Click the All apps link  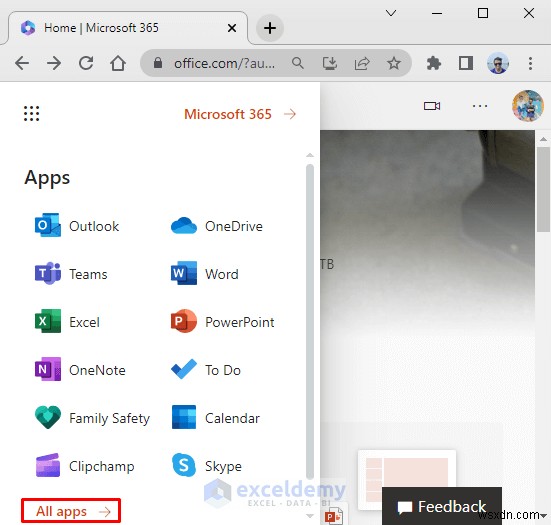pyautogui.click(x=71, y=511)
